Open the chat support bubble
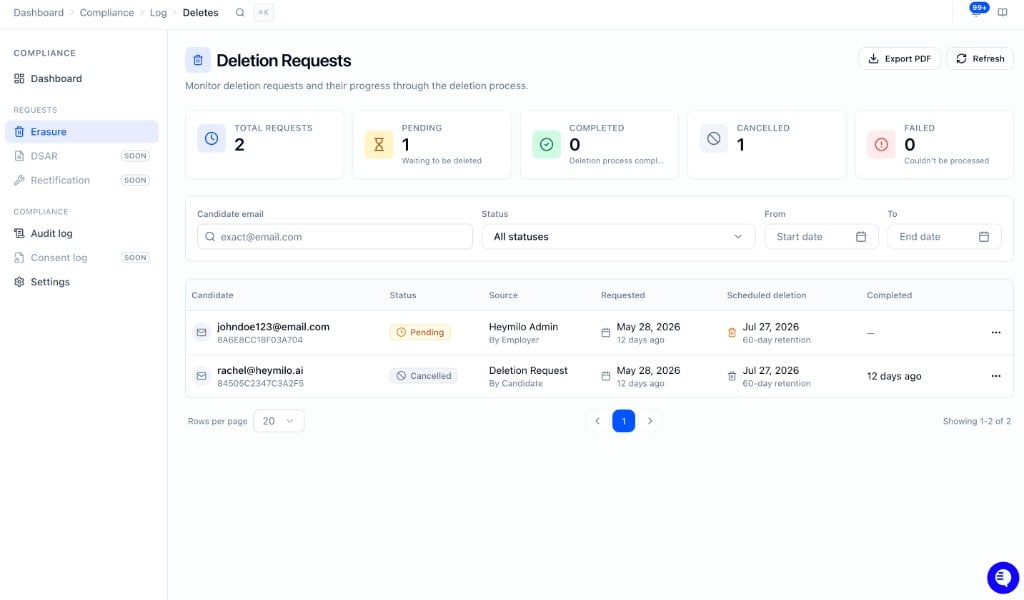Viewport: 1024px width, 600px height. point(1002,577)
